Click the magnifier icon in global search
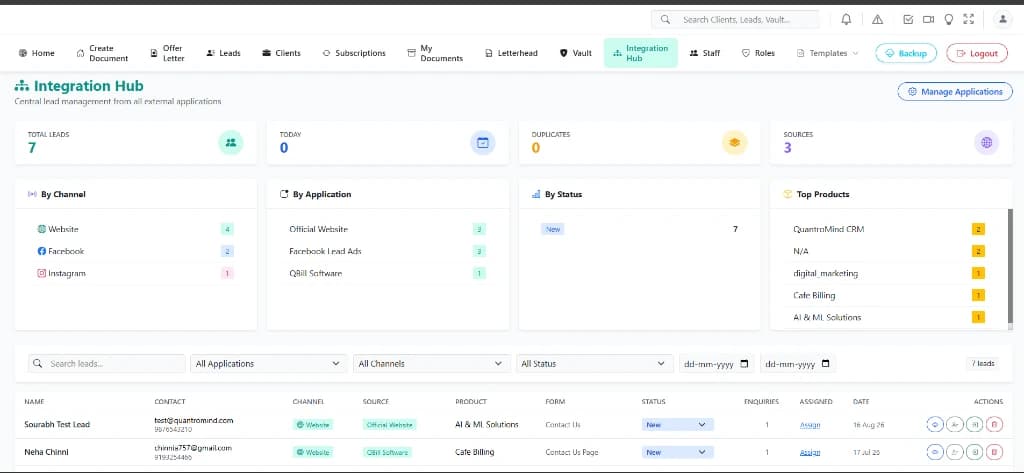 [x=665, y=20]
